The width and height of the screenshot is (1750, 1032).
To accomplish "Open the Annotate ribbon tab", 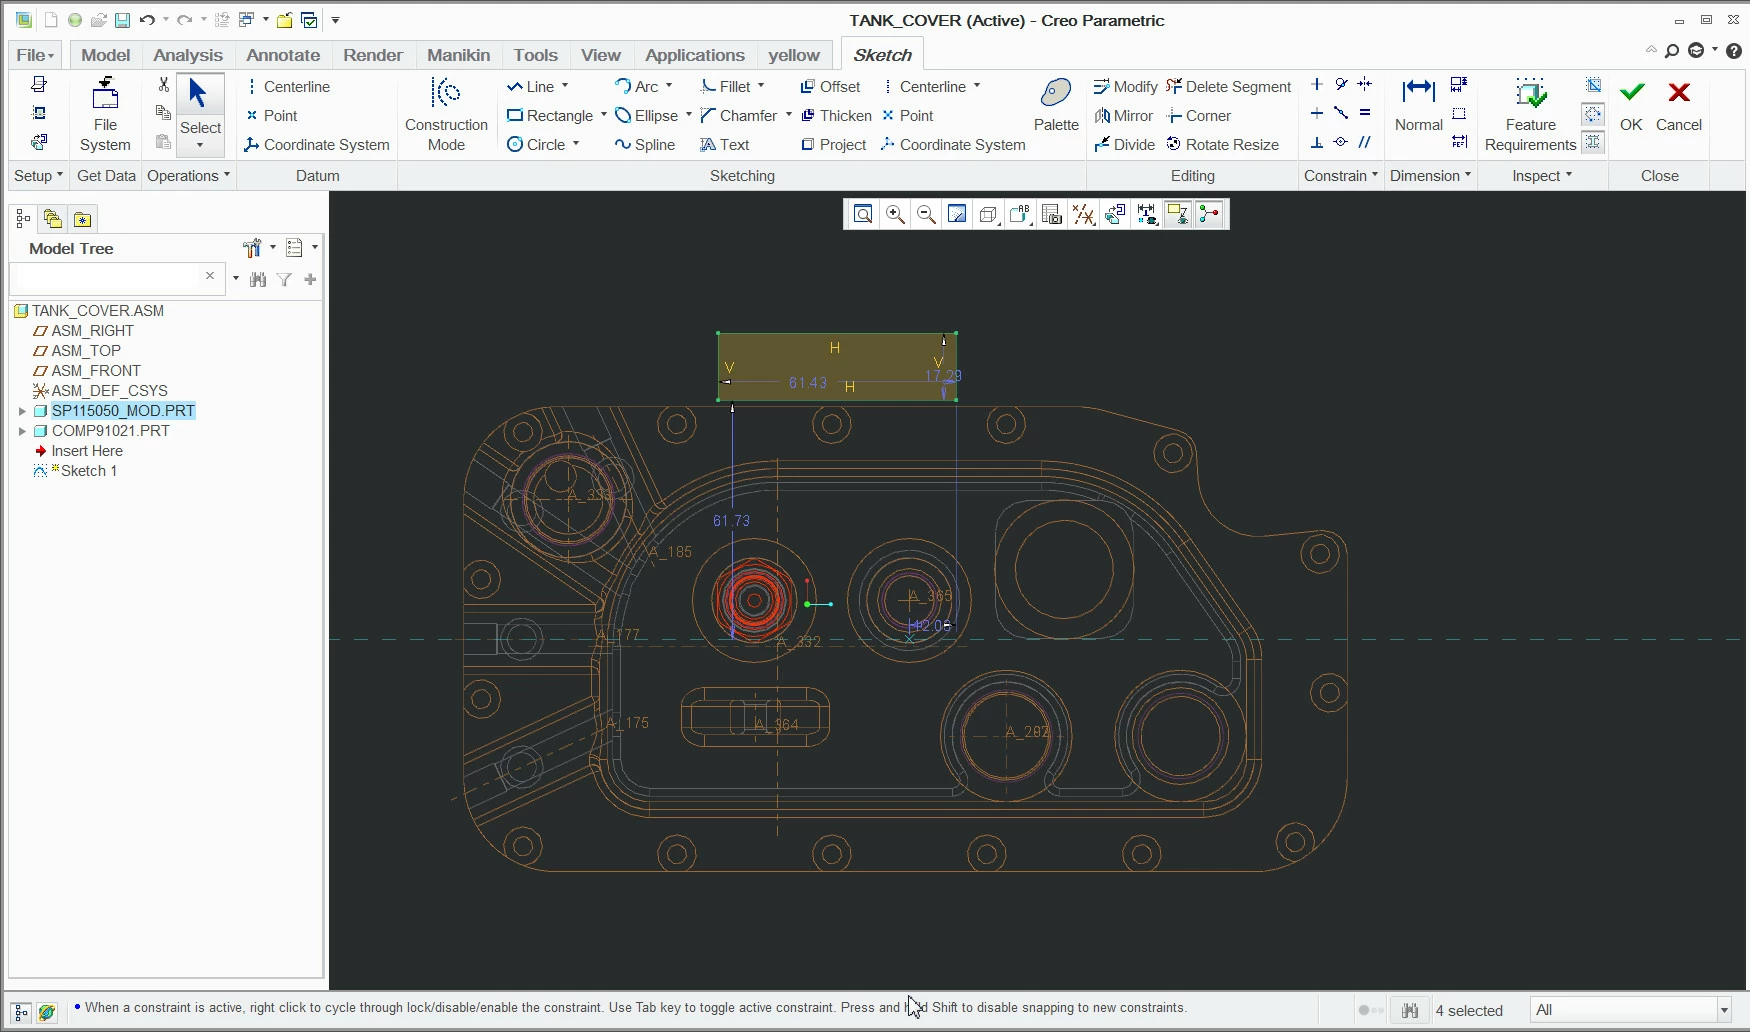I will [283, 55].
